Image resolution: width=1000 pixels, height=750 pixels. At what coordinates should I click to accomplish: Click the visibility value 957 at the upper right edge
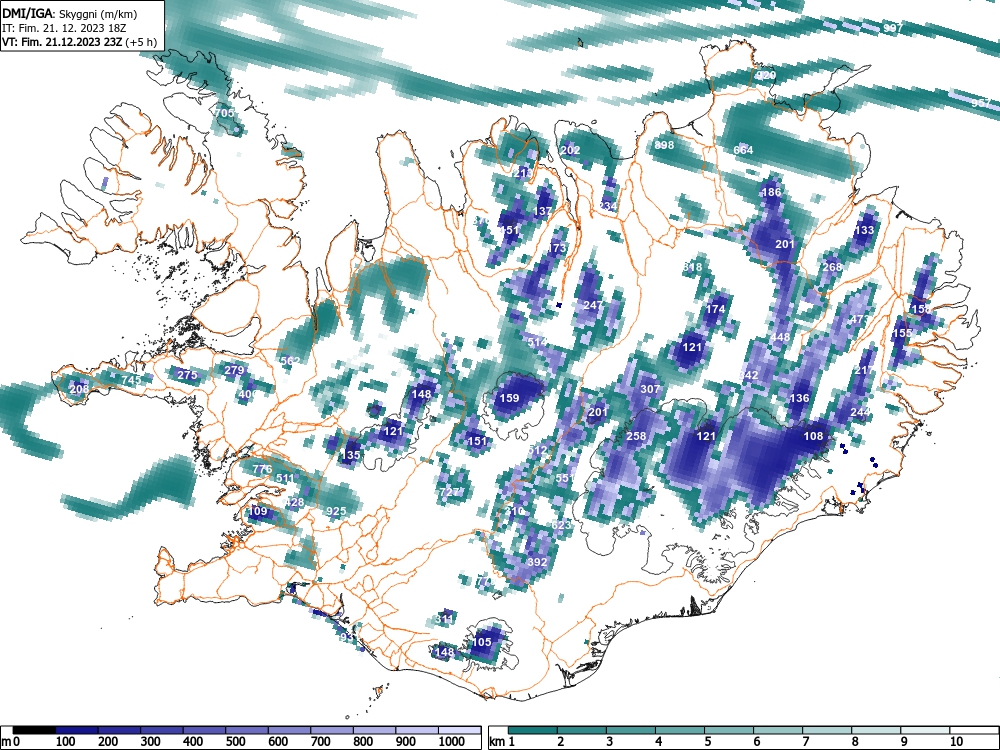click(x=981, y=103)
